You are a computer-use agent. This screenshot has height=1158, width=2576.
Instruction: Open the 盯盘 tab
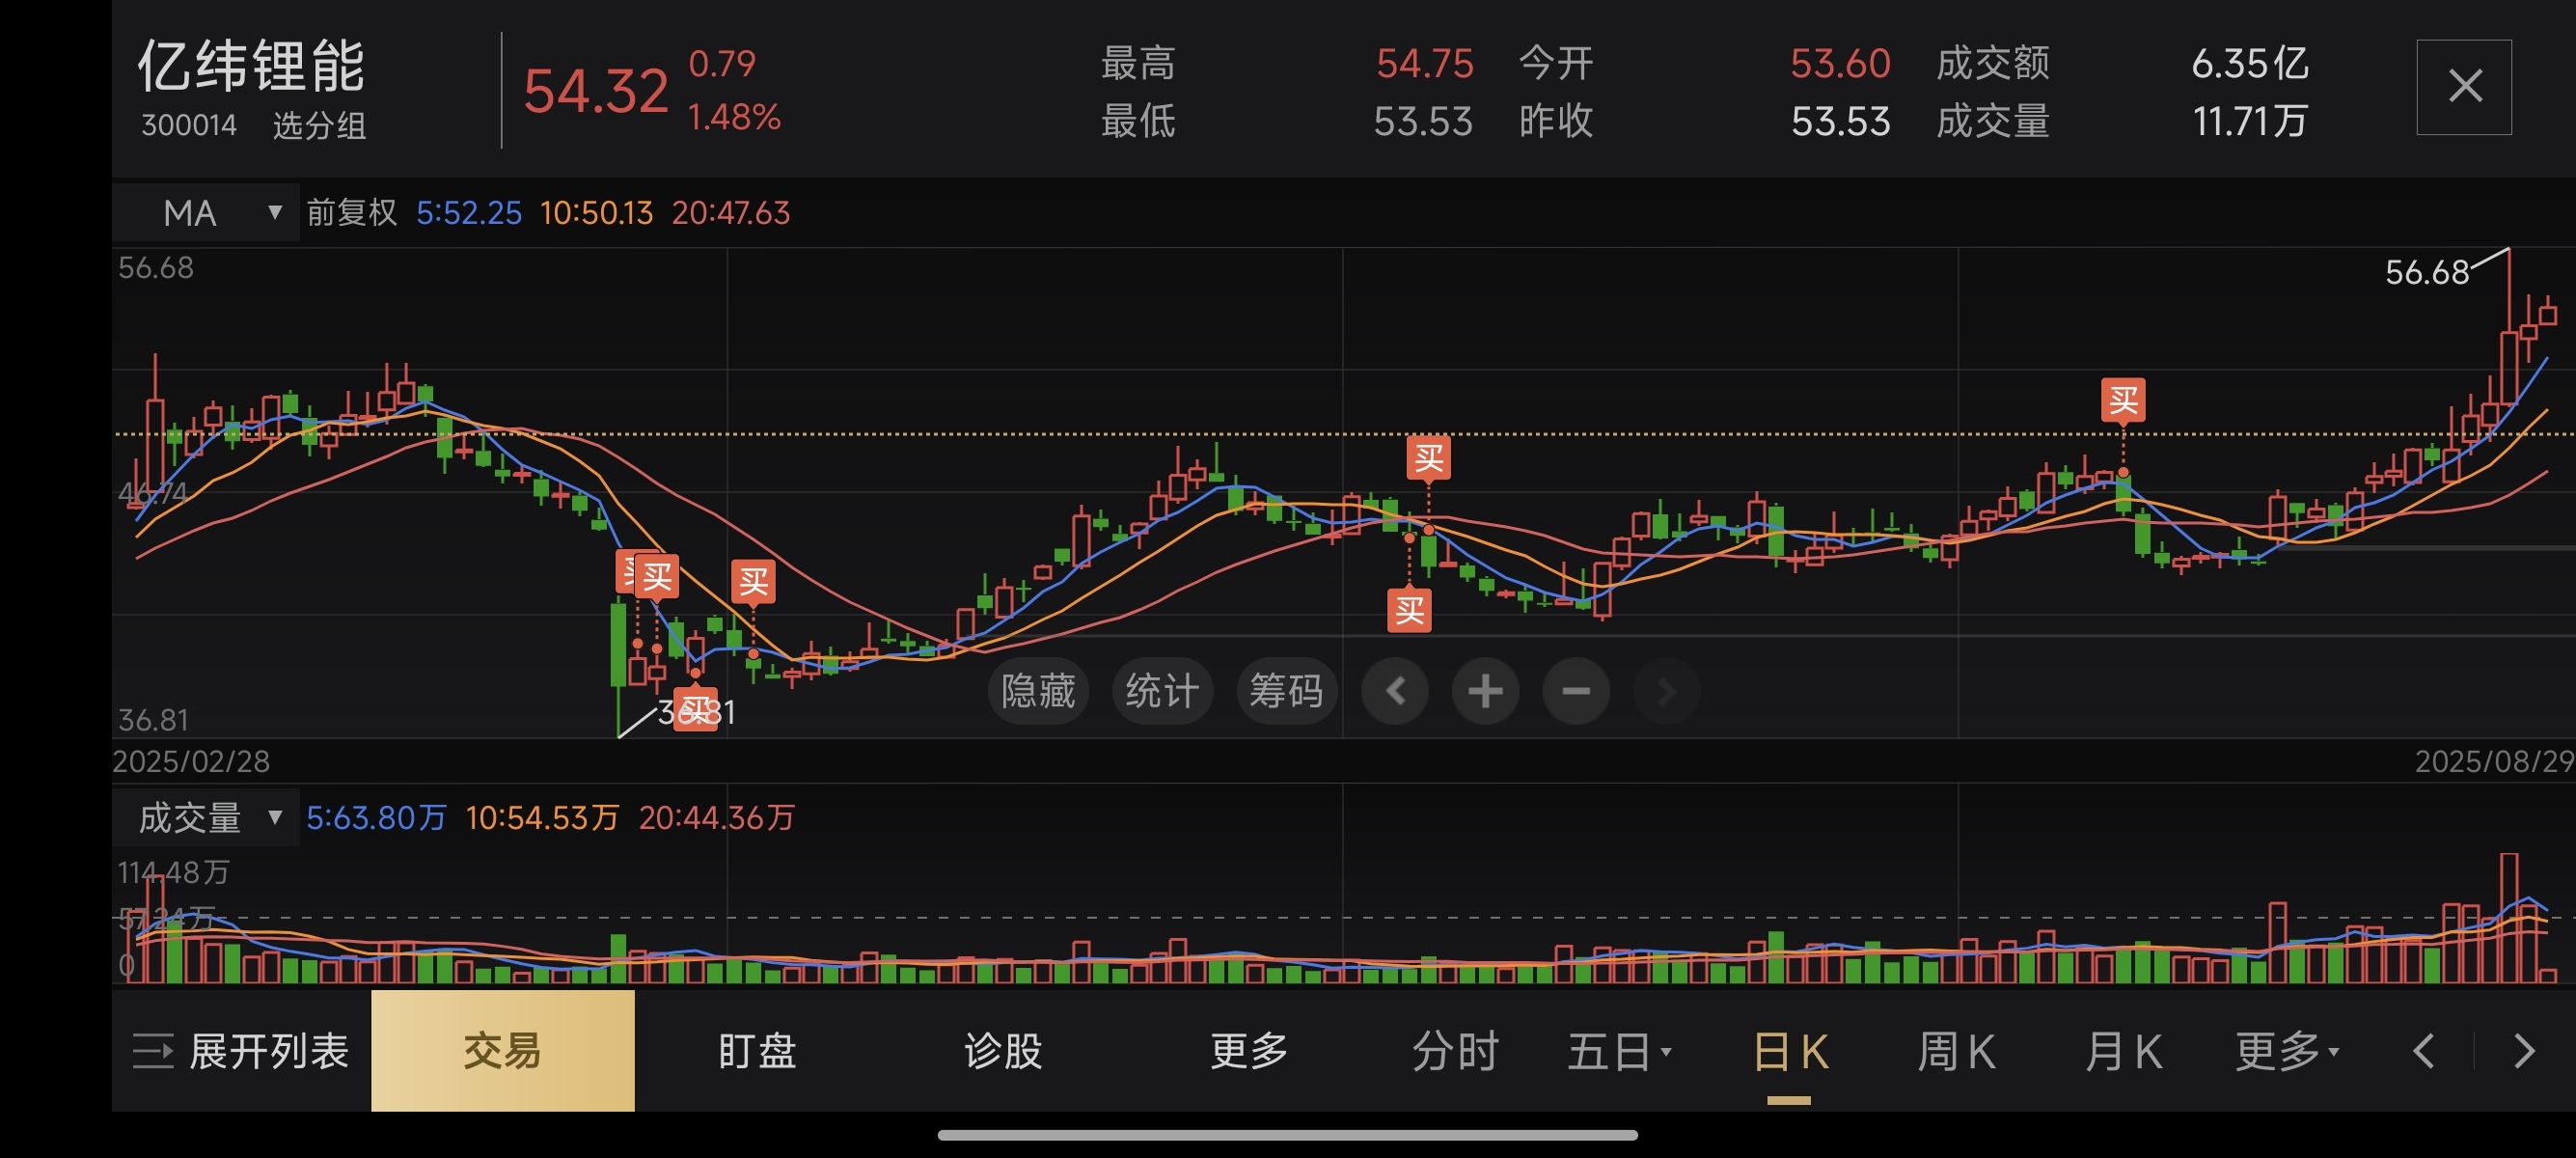[757, 1051]
